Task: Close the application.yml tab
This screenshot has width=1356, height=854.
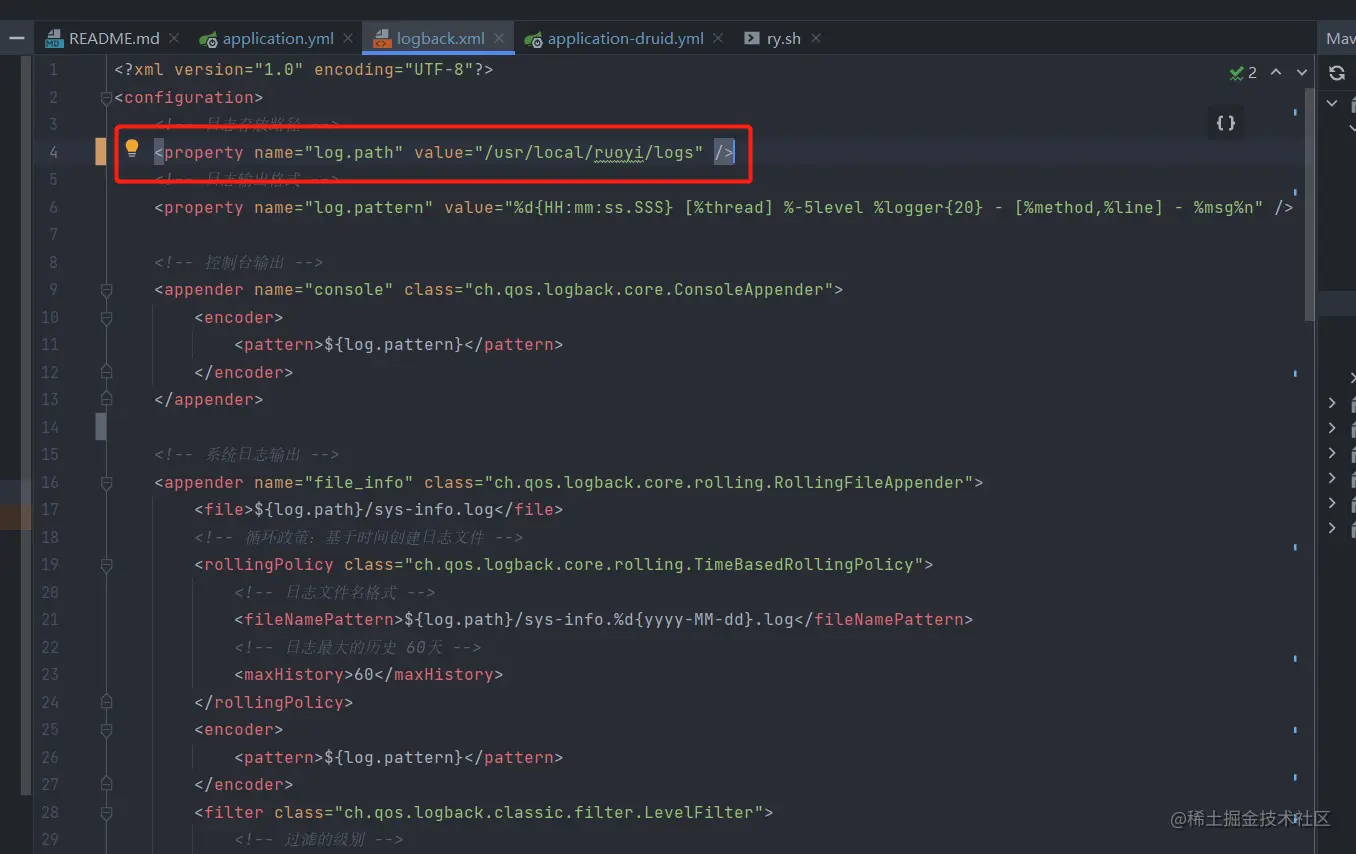Action: click(x=348, y=38)
